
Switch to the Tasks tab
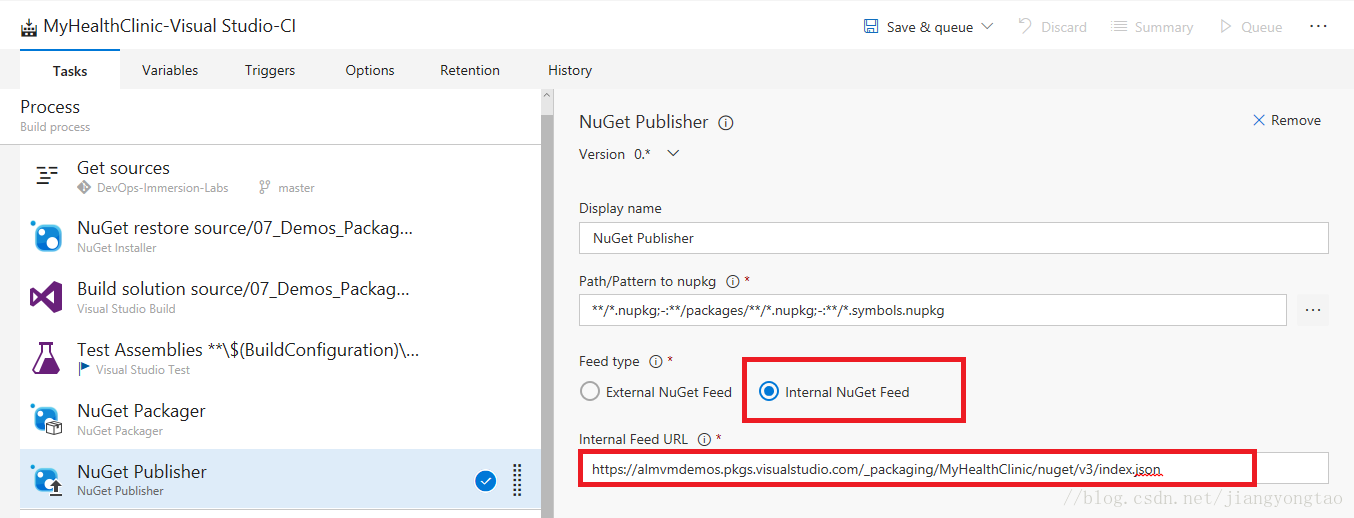[70, 70]
